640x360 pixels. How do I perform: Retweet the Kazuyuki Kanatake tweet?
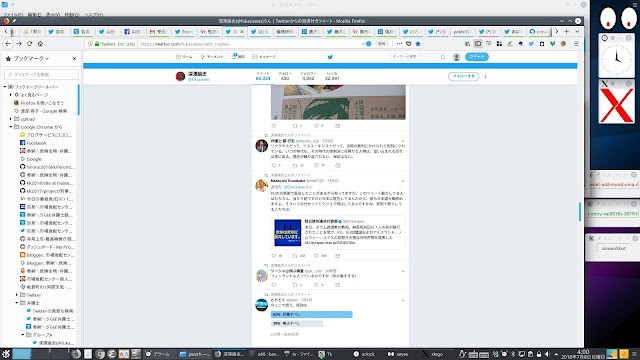pos(295,256)
